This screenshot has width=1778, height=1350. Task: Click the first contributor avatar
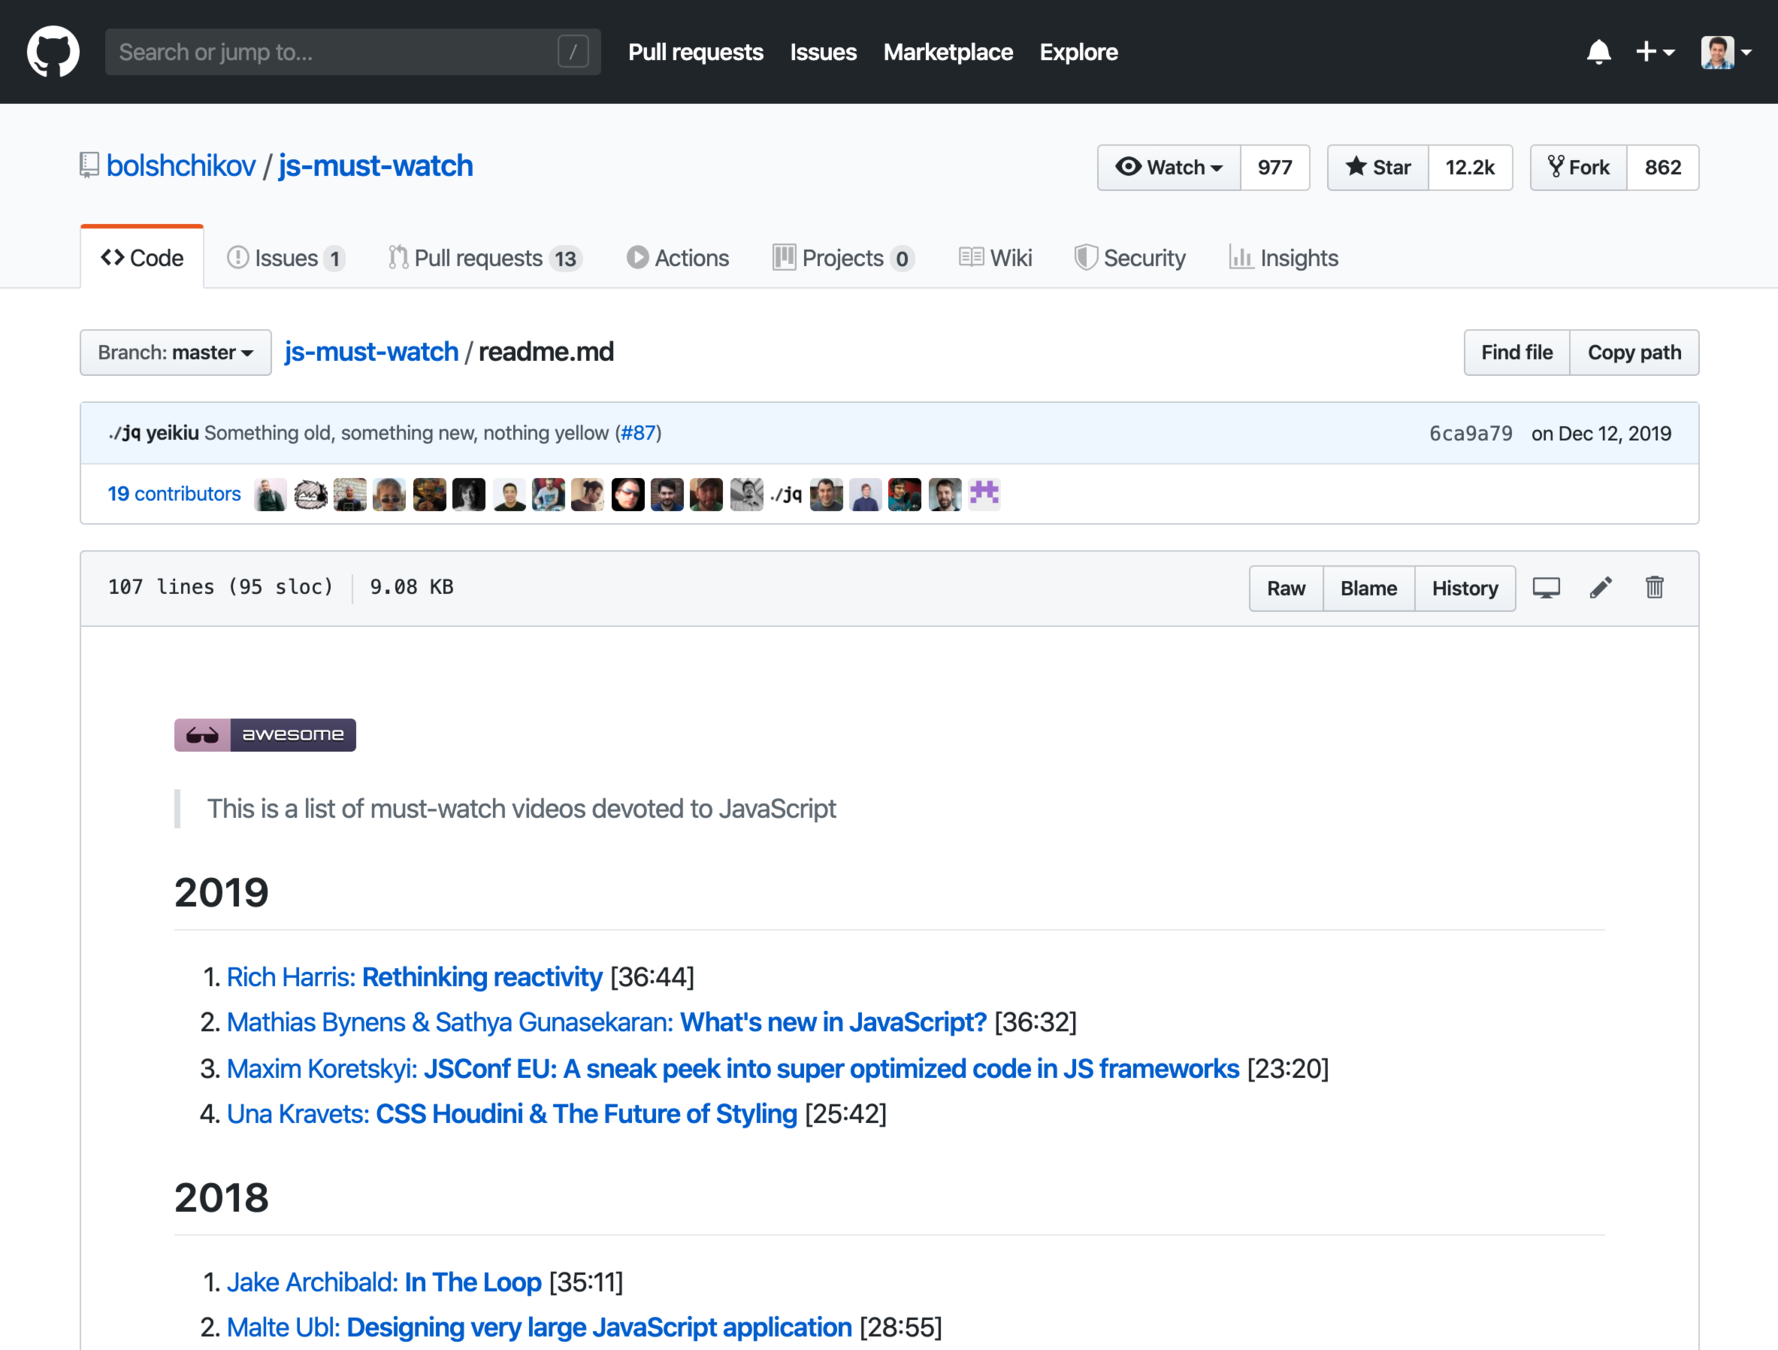click(270, 494)
